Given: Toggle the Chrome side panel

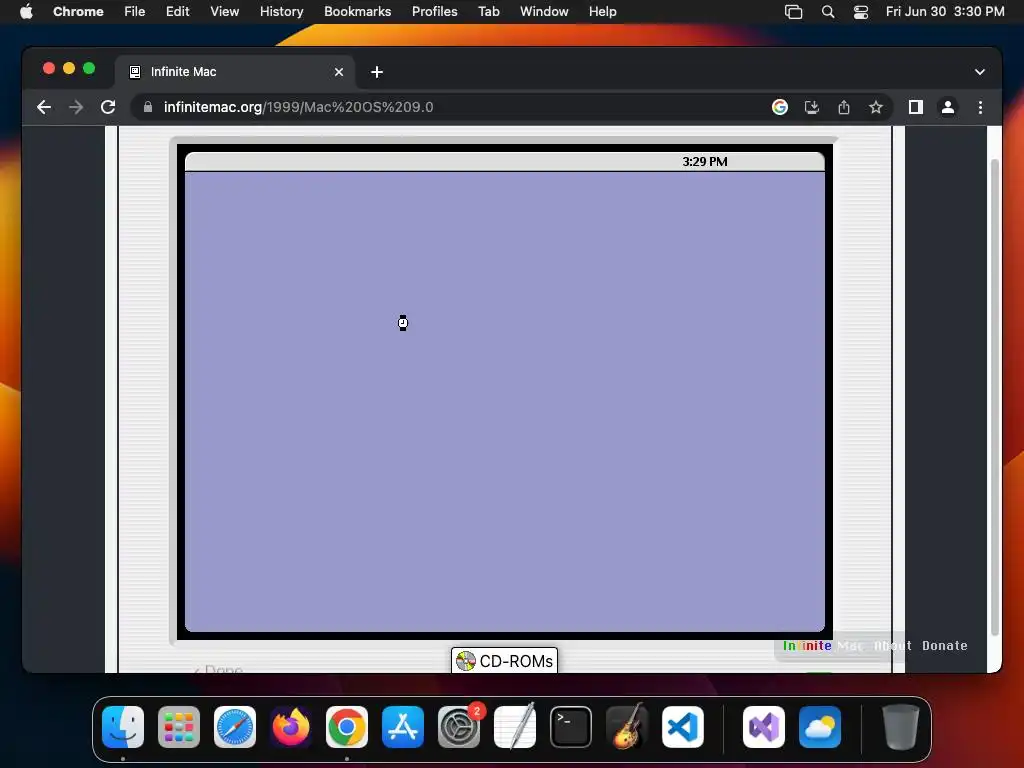Looking at the screenshot, I should (916, 107).
